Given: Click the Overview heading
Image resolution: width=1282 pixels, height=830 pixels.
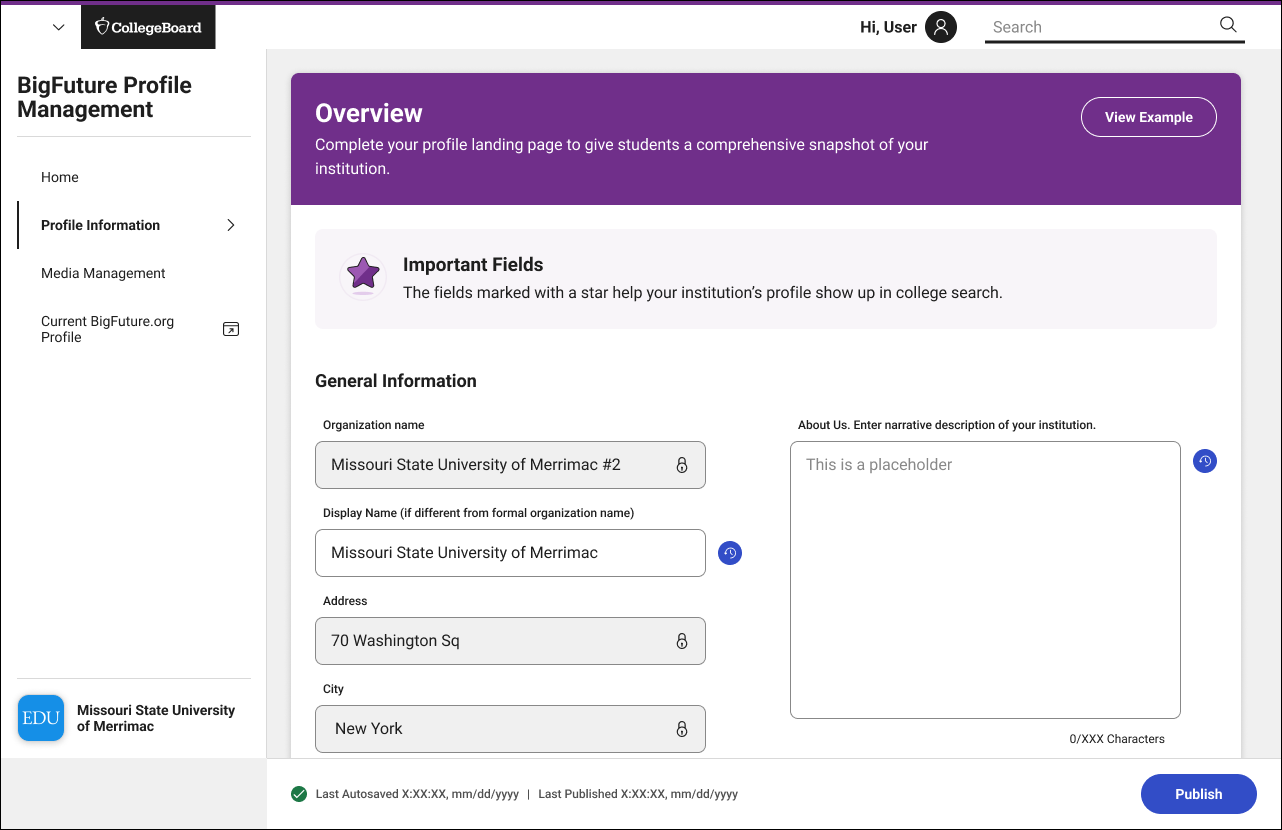Looking at the screenshot, I should pyautogui.click(x=369, y=113).
